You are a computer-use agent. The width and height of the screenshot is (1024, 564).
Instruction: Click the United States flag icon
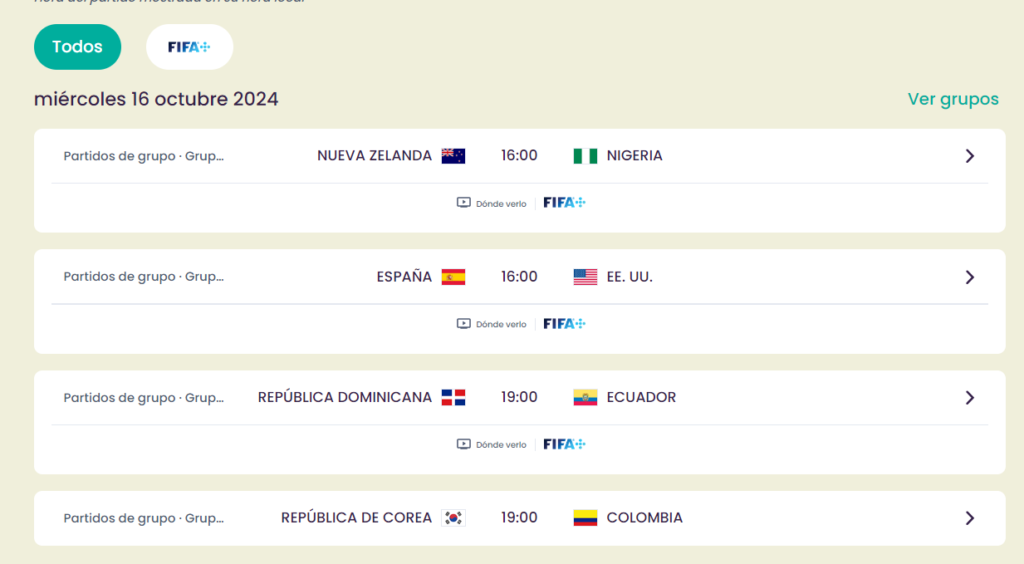[x=585, y=277]
